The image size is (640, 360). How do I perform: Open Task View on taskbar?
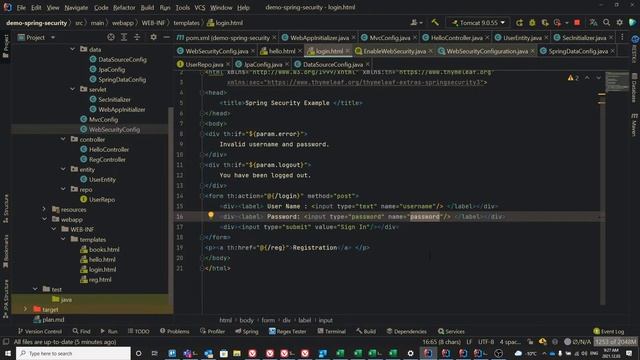154,353
